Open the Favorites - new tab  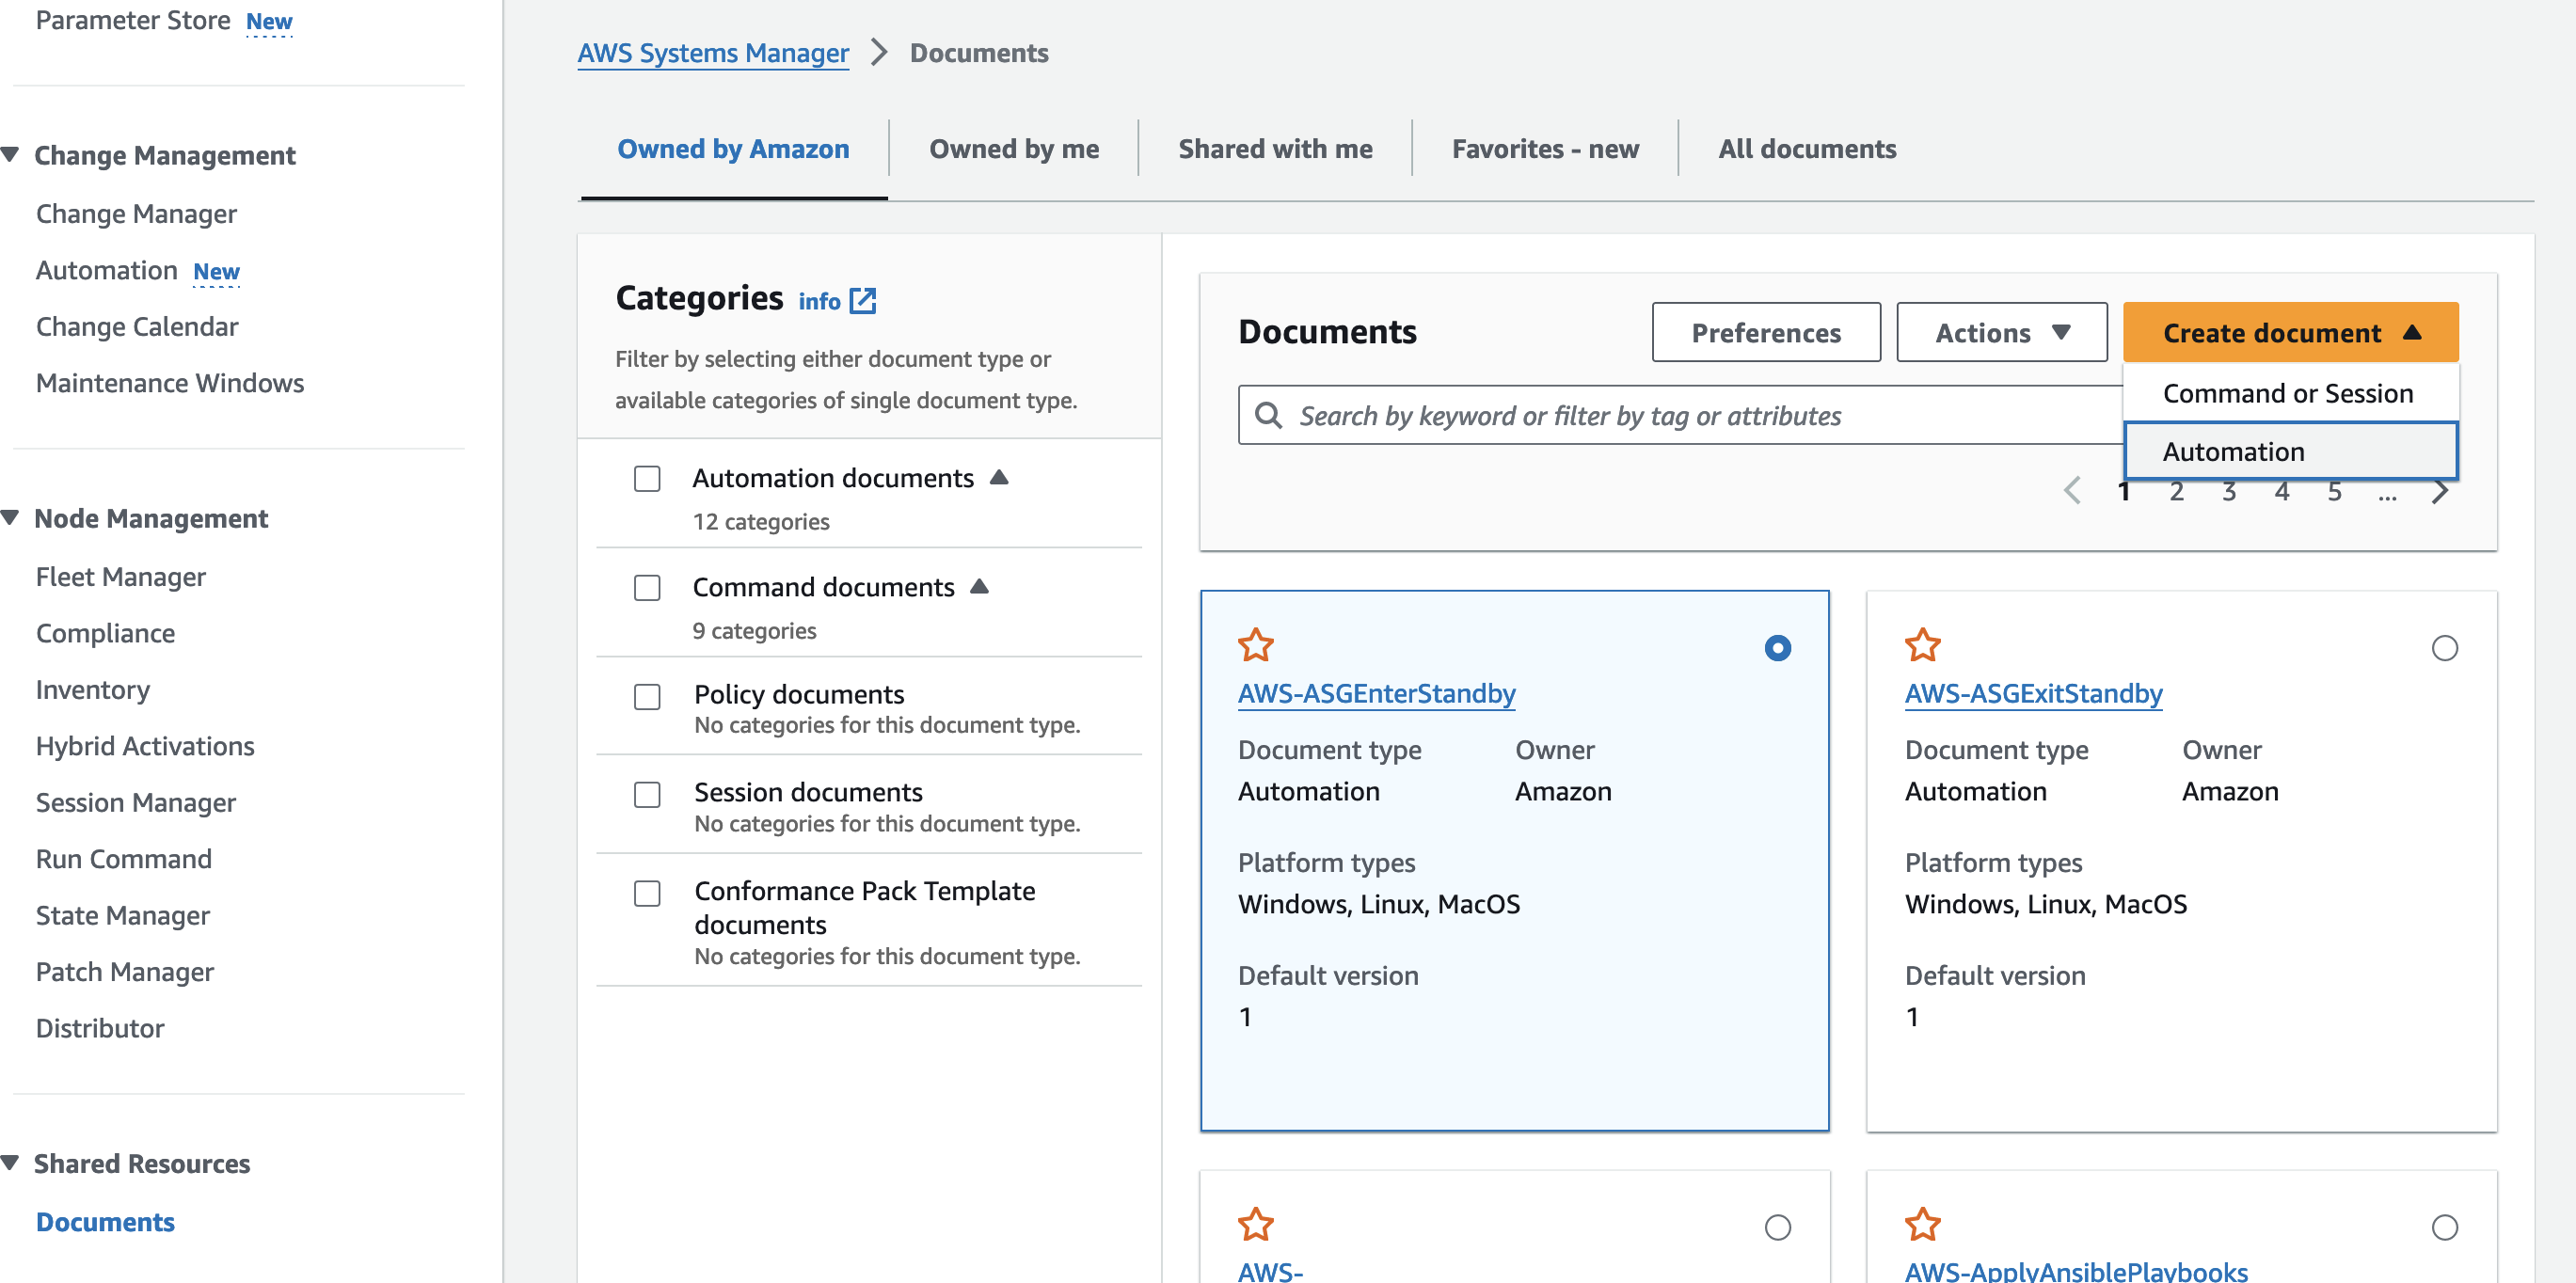tap(1545, 149)
